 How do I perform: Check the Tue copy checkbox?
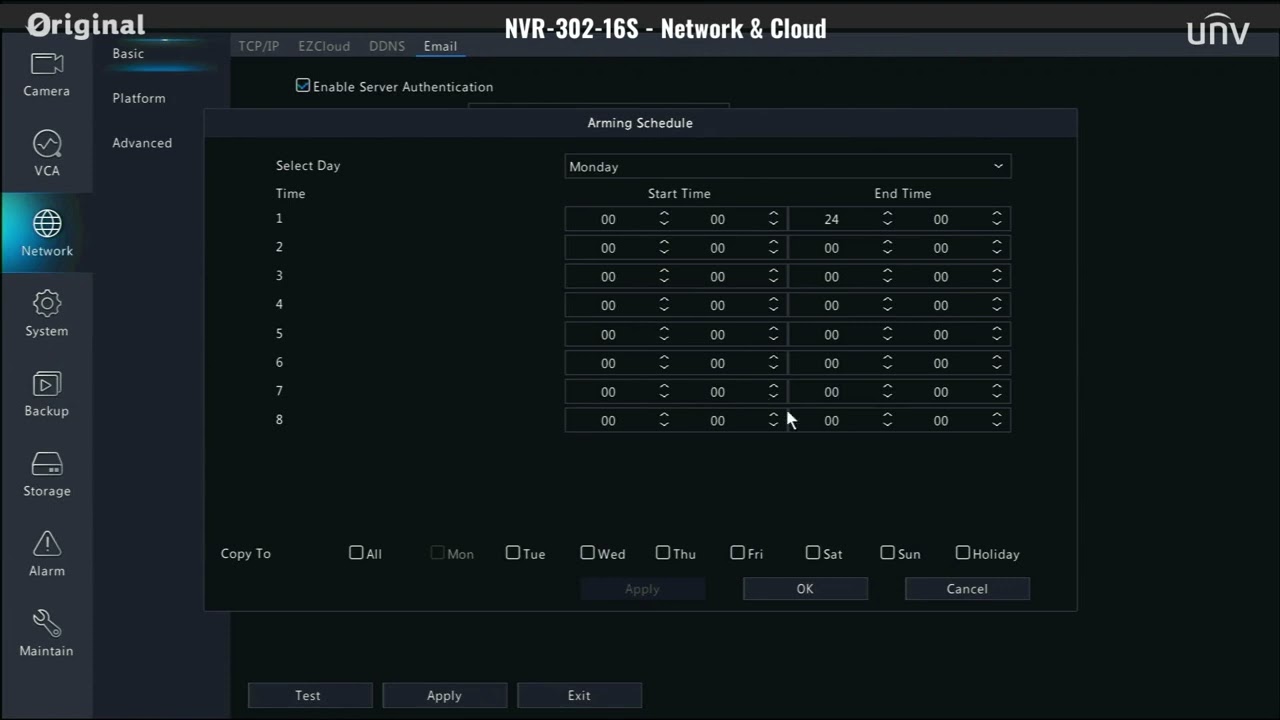point(513,553)
